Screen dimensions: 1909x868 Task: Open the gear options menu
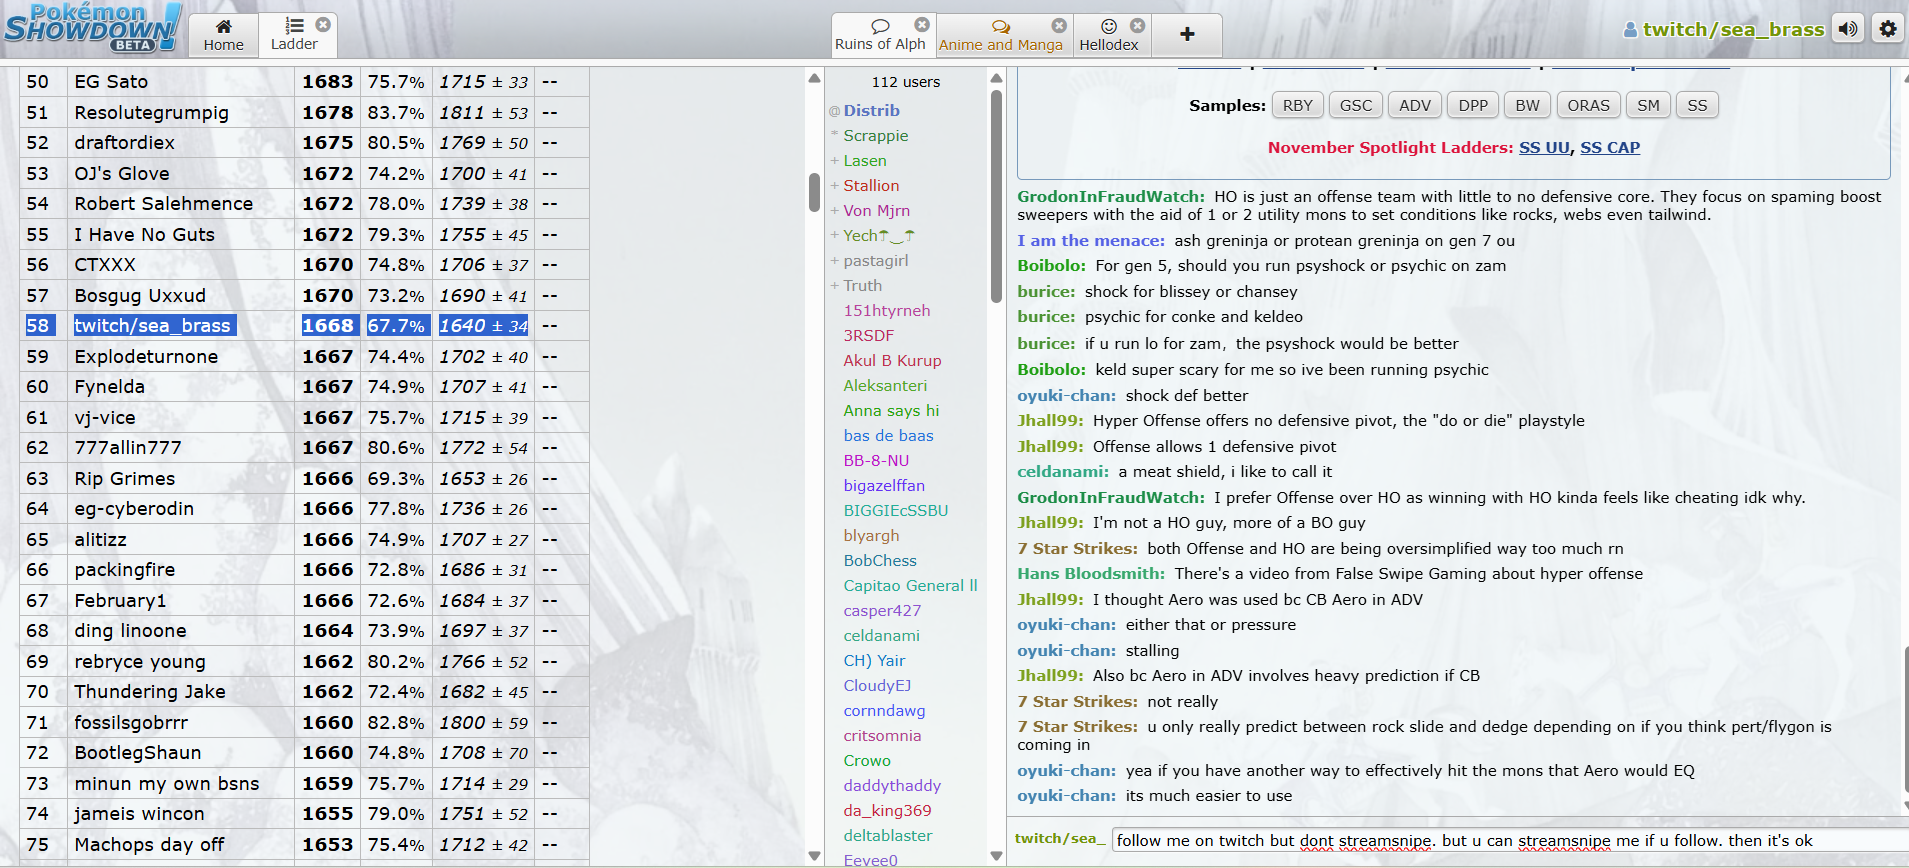coord(1887,29)
